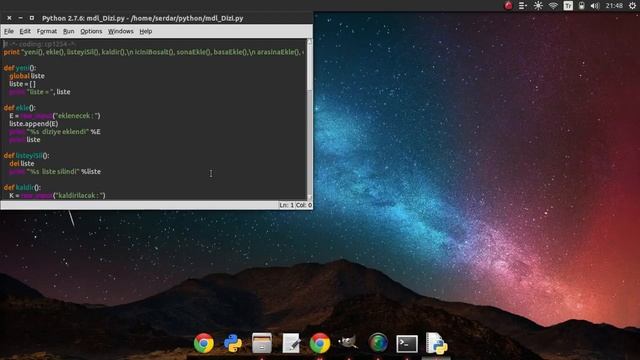The image size is (640, 360).
Task: Launch GIMP from the dock
Action: [348, 342]
